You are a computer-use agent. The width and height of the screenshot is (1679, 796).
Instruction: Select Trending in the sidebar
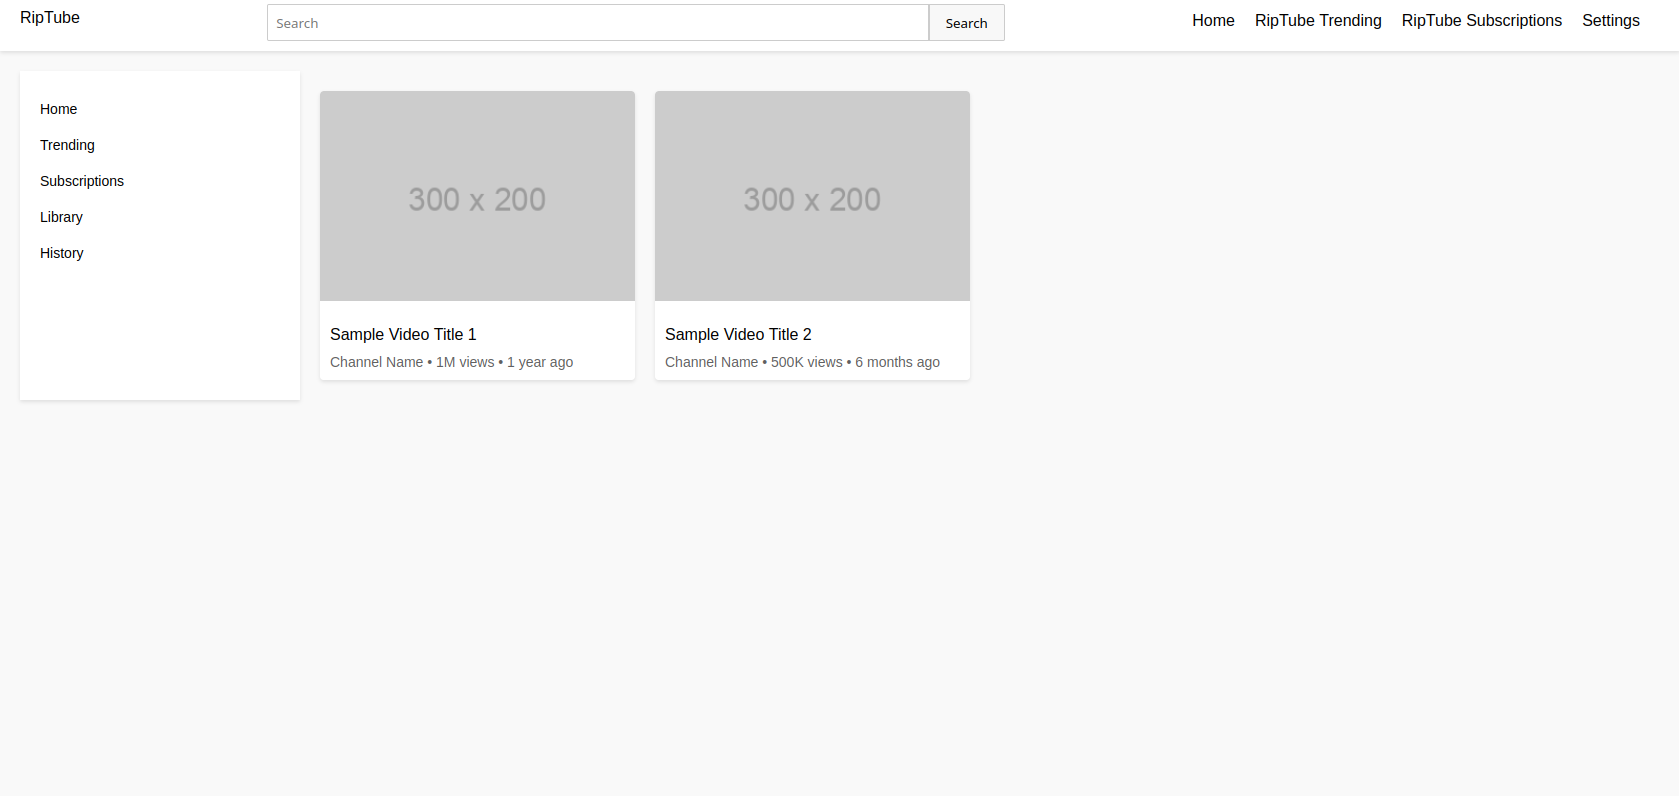pos(67,145)
